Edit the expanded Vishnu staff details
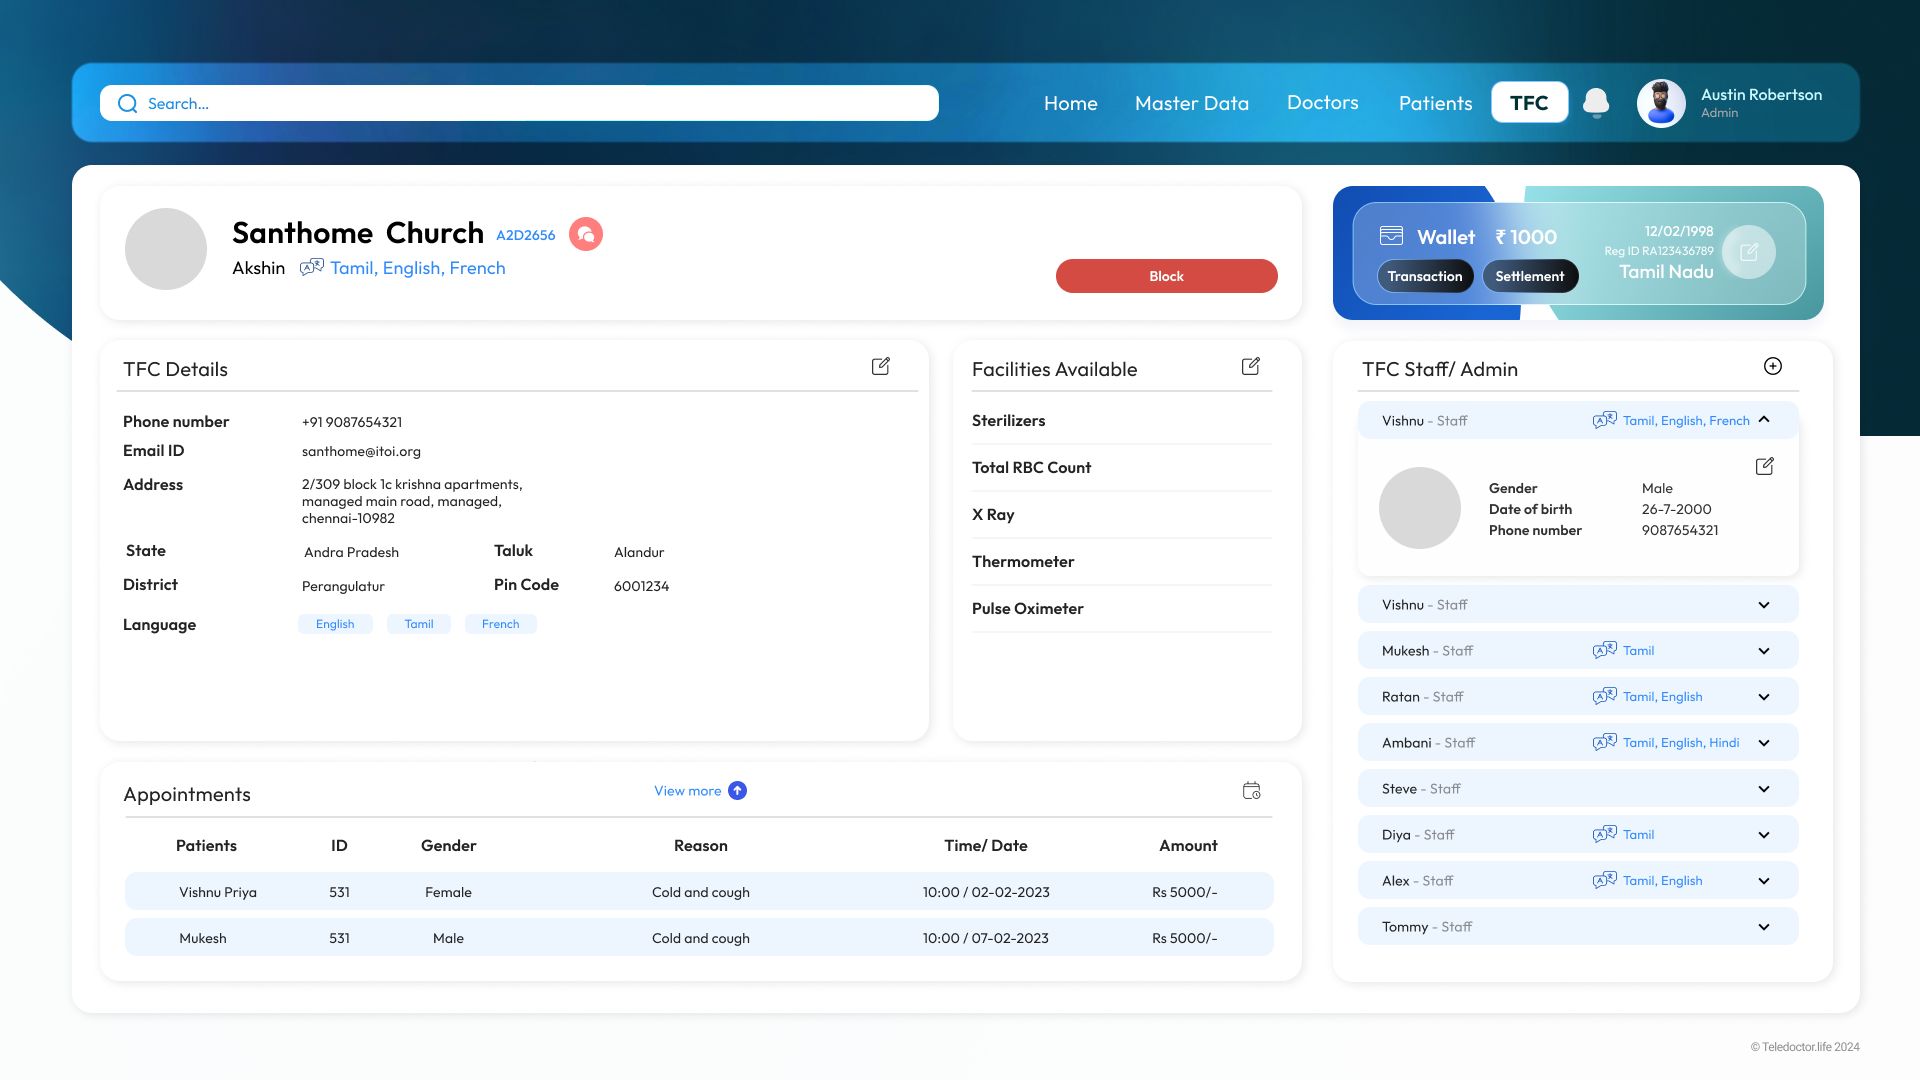The width and height of the screenshot is (1920, 1080). [1765, 466]
